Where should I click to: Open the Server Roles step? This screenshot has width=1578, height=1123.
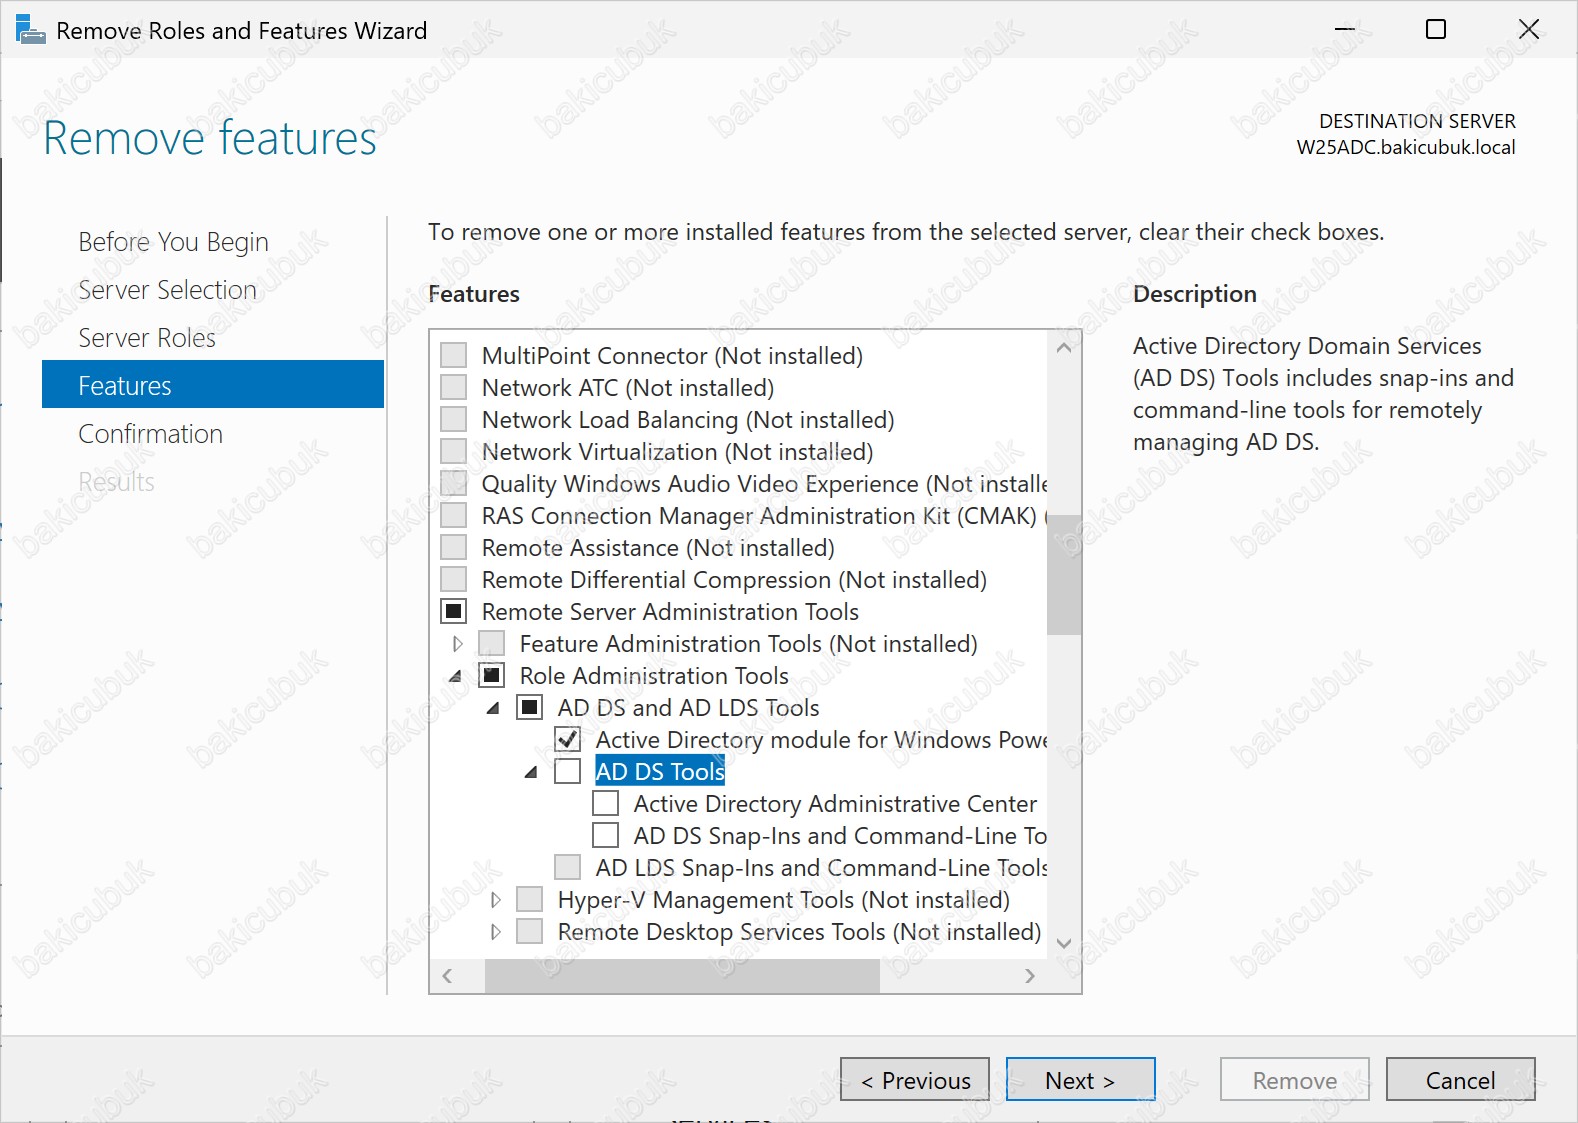pos(147,338)
